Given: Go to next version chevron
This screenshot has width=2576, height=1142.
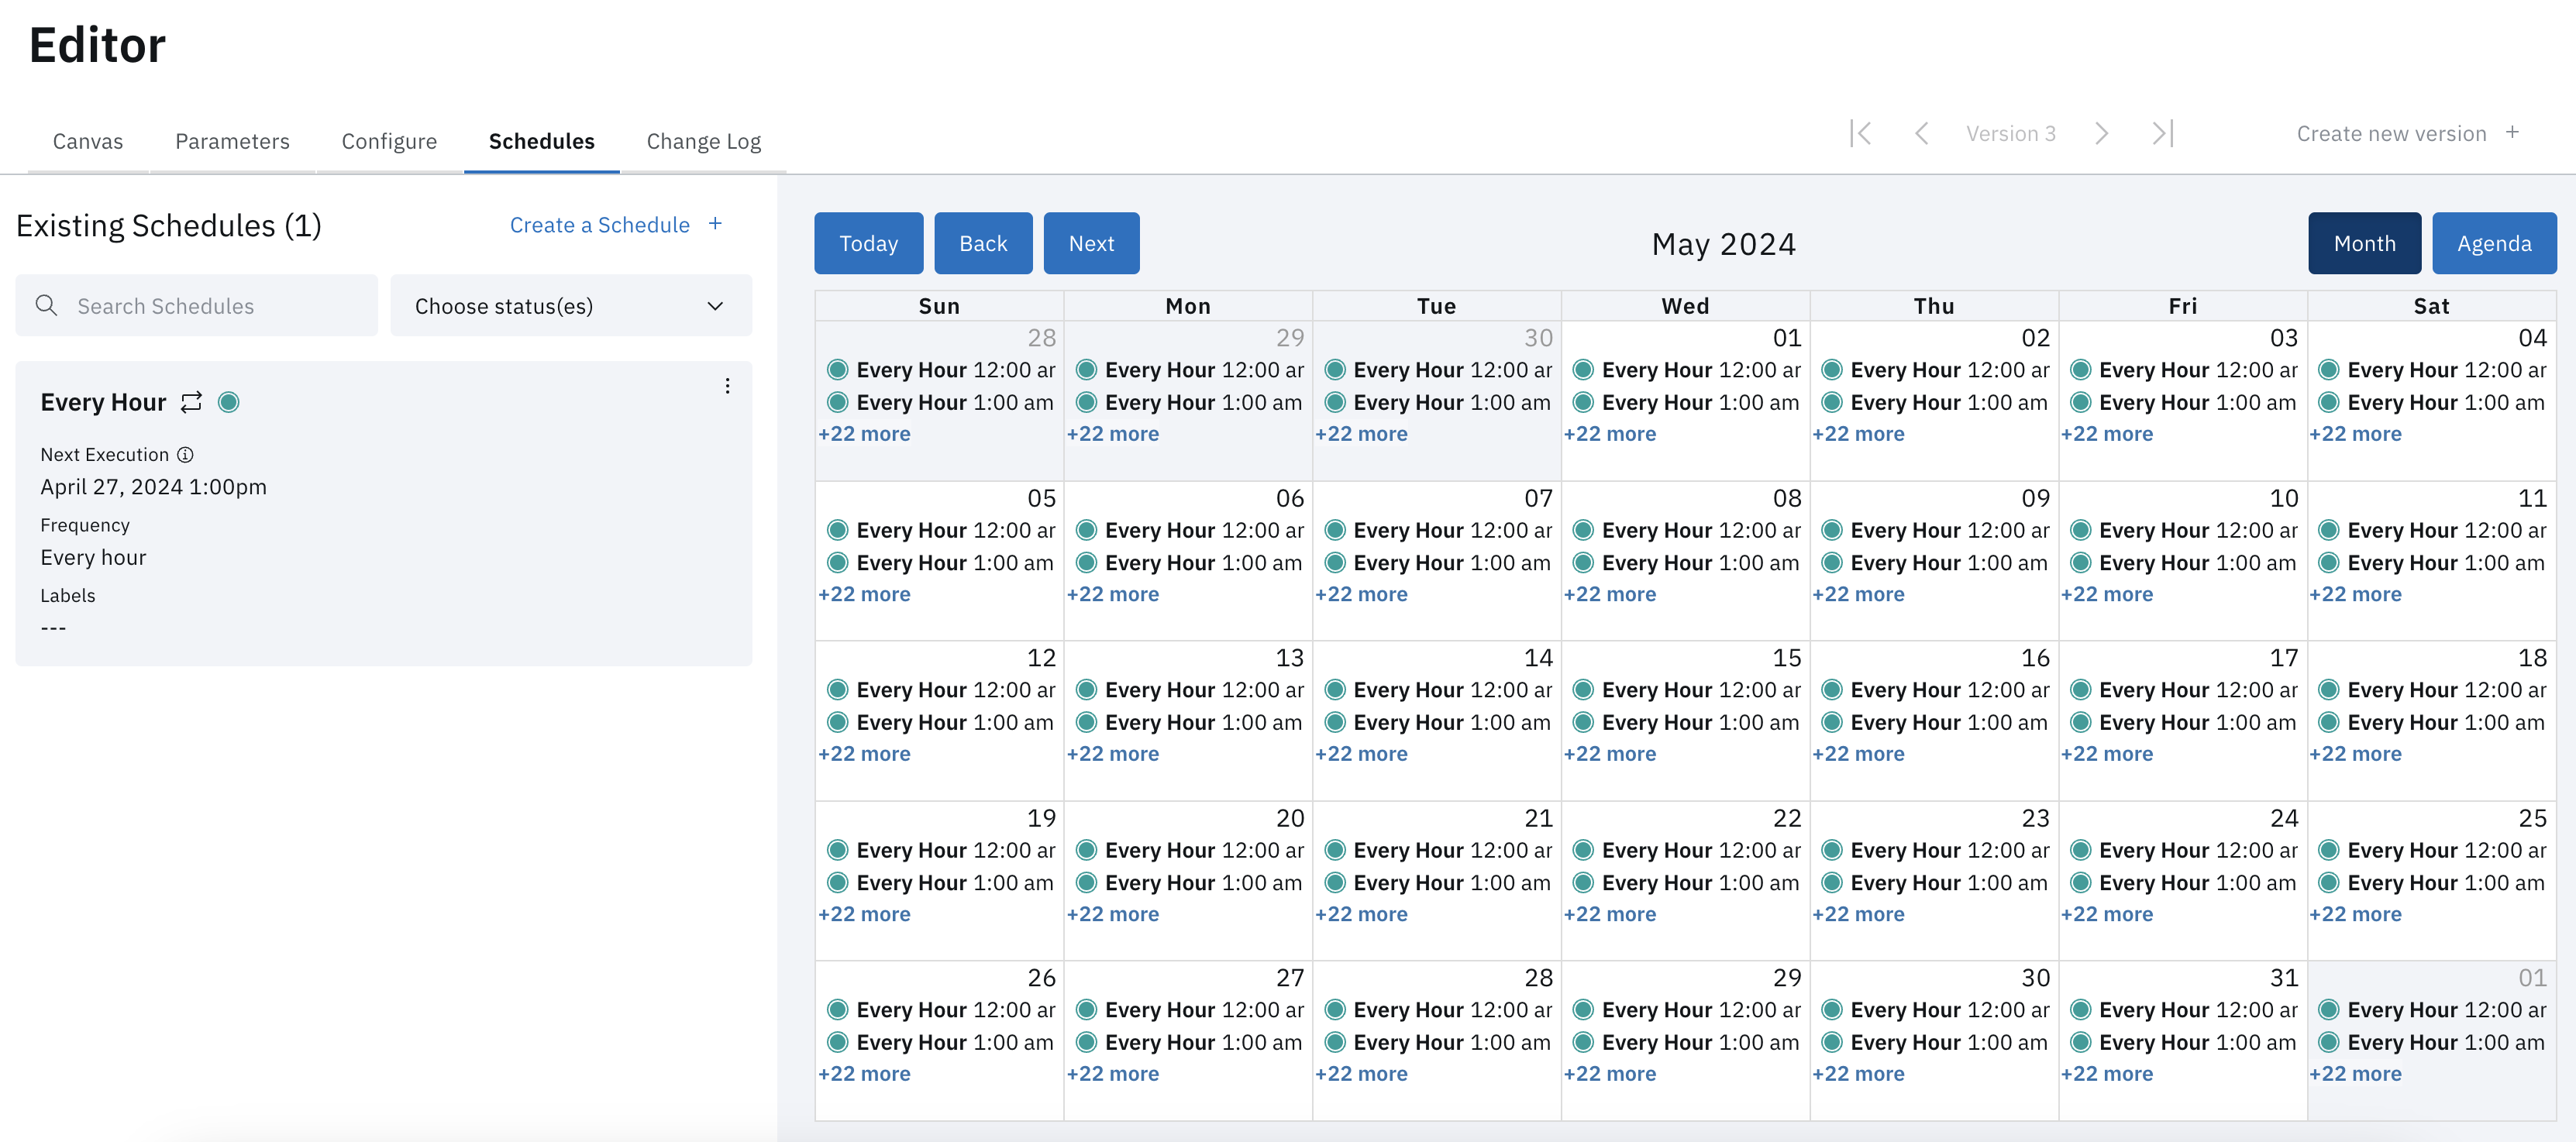Looking at the screenshot, I should click(2101, 133).
